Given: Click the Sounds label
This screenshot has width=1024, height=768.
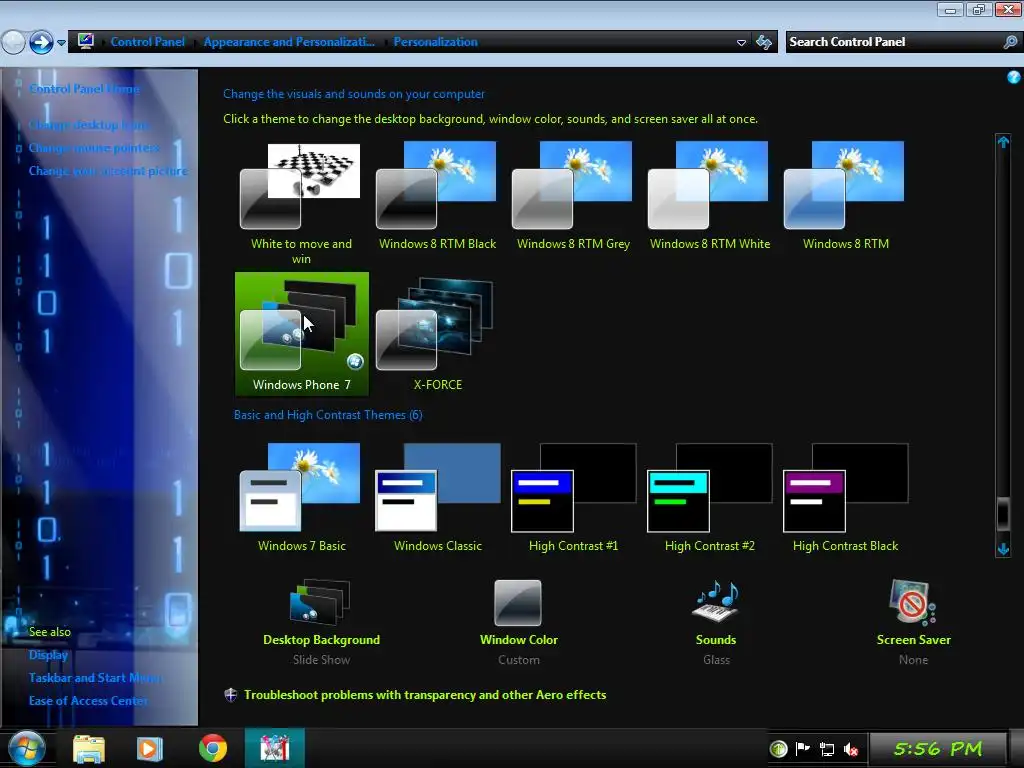Looking at the screenshot, I should coord(716,640).
